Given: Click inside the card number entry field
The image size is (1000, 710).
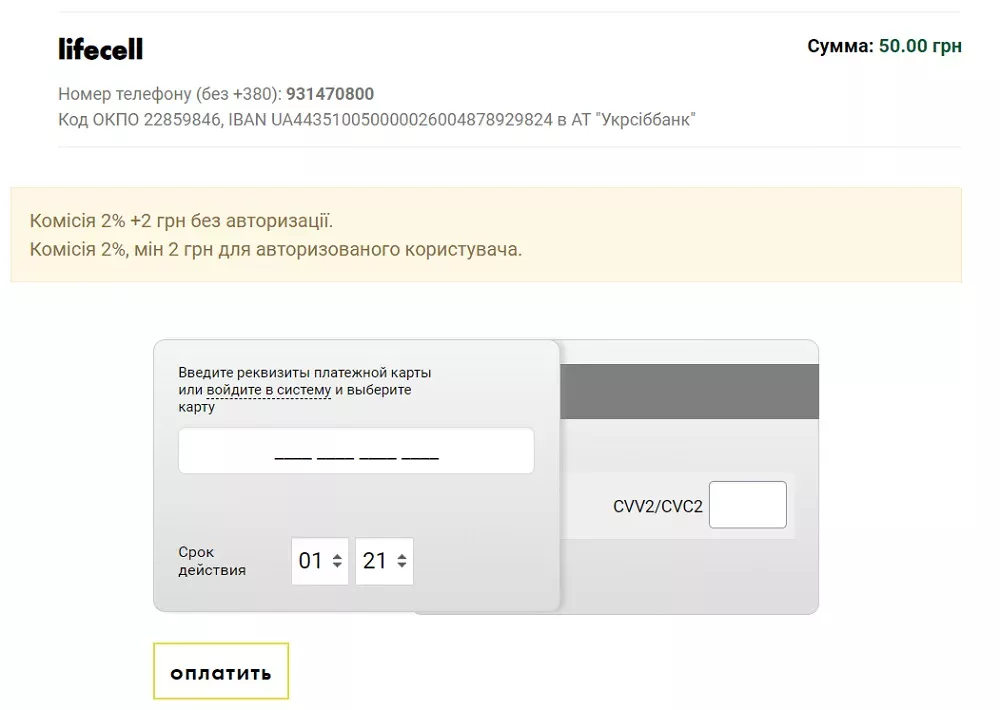Looking at the screenshot, I should tap(356, 450).
